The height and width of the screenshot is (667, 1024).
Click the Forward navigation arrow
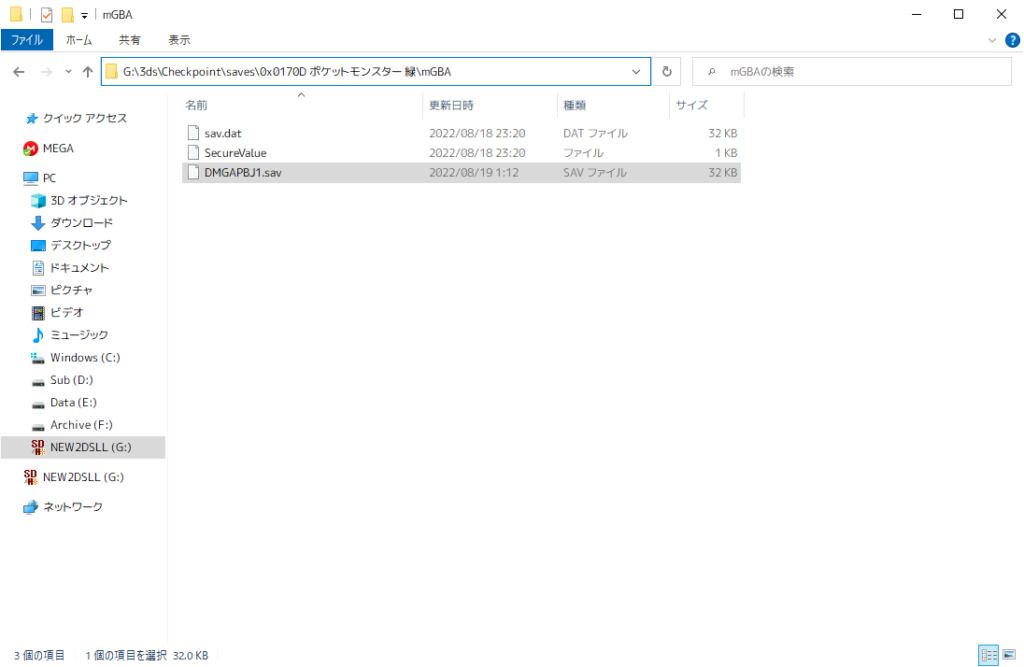tap(46, 72)
